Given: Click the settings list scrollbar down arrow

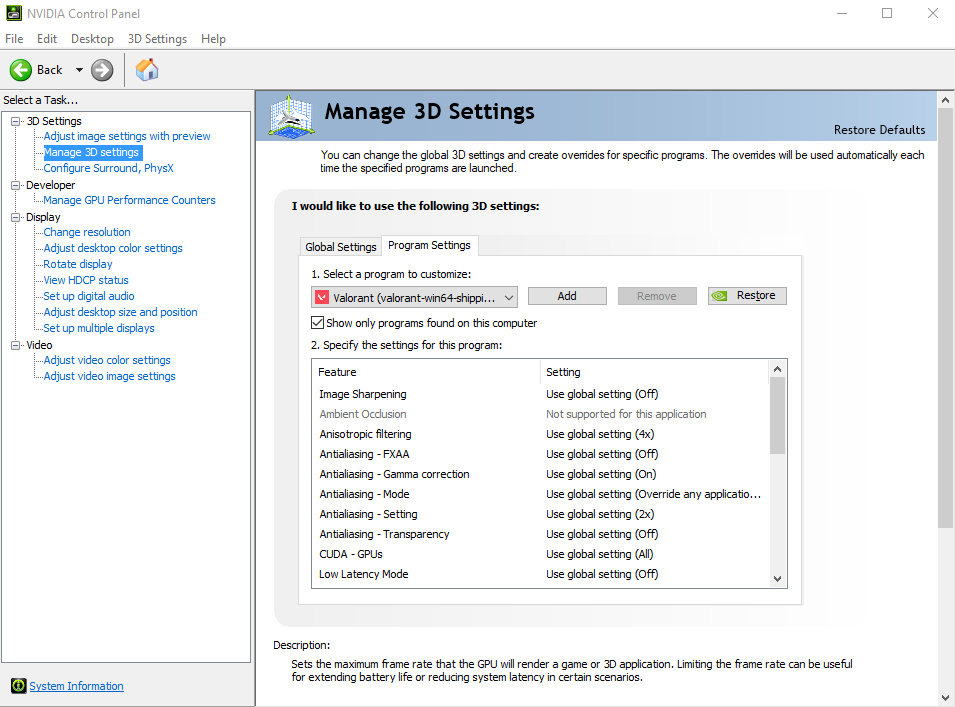Looking at the screenshot, I should (777, 579).
